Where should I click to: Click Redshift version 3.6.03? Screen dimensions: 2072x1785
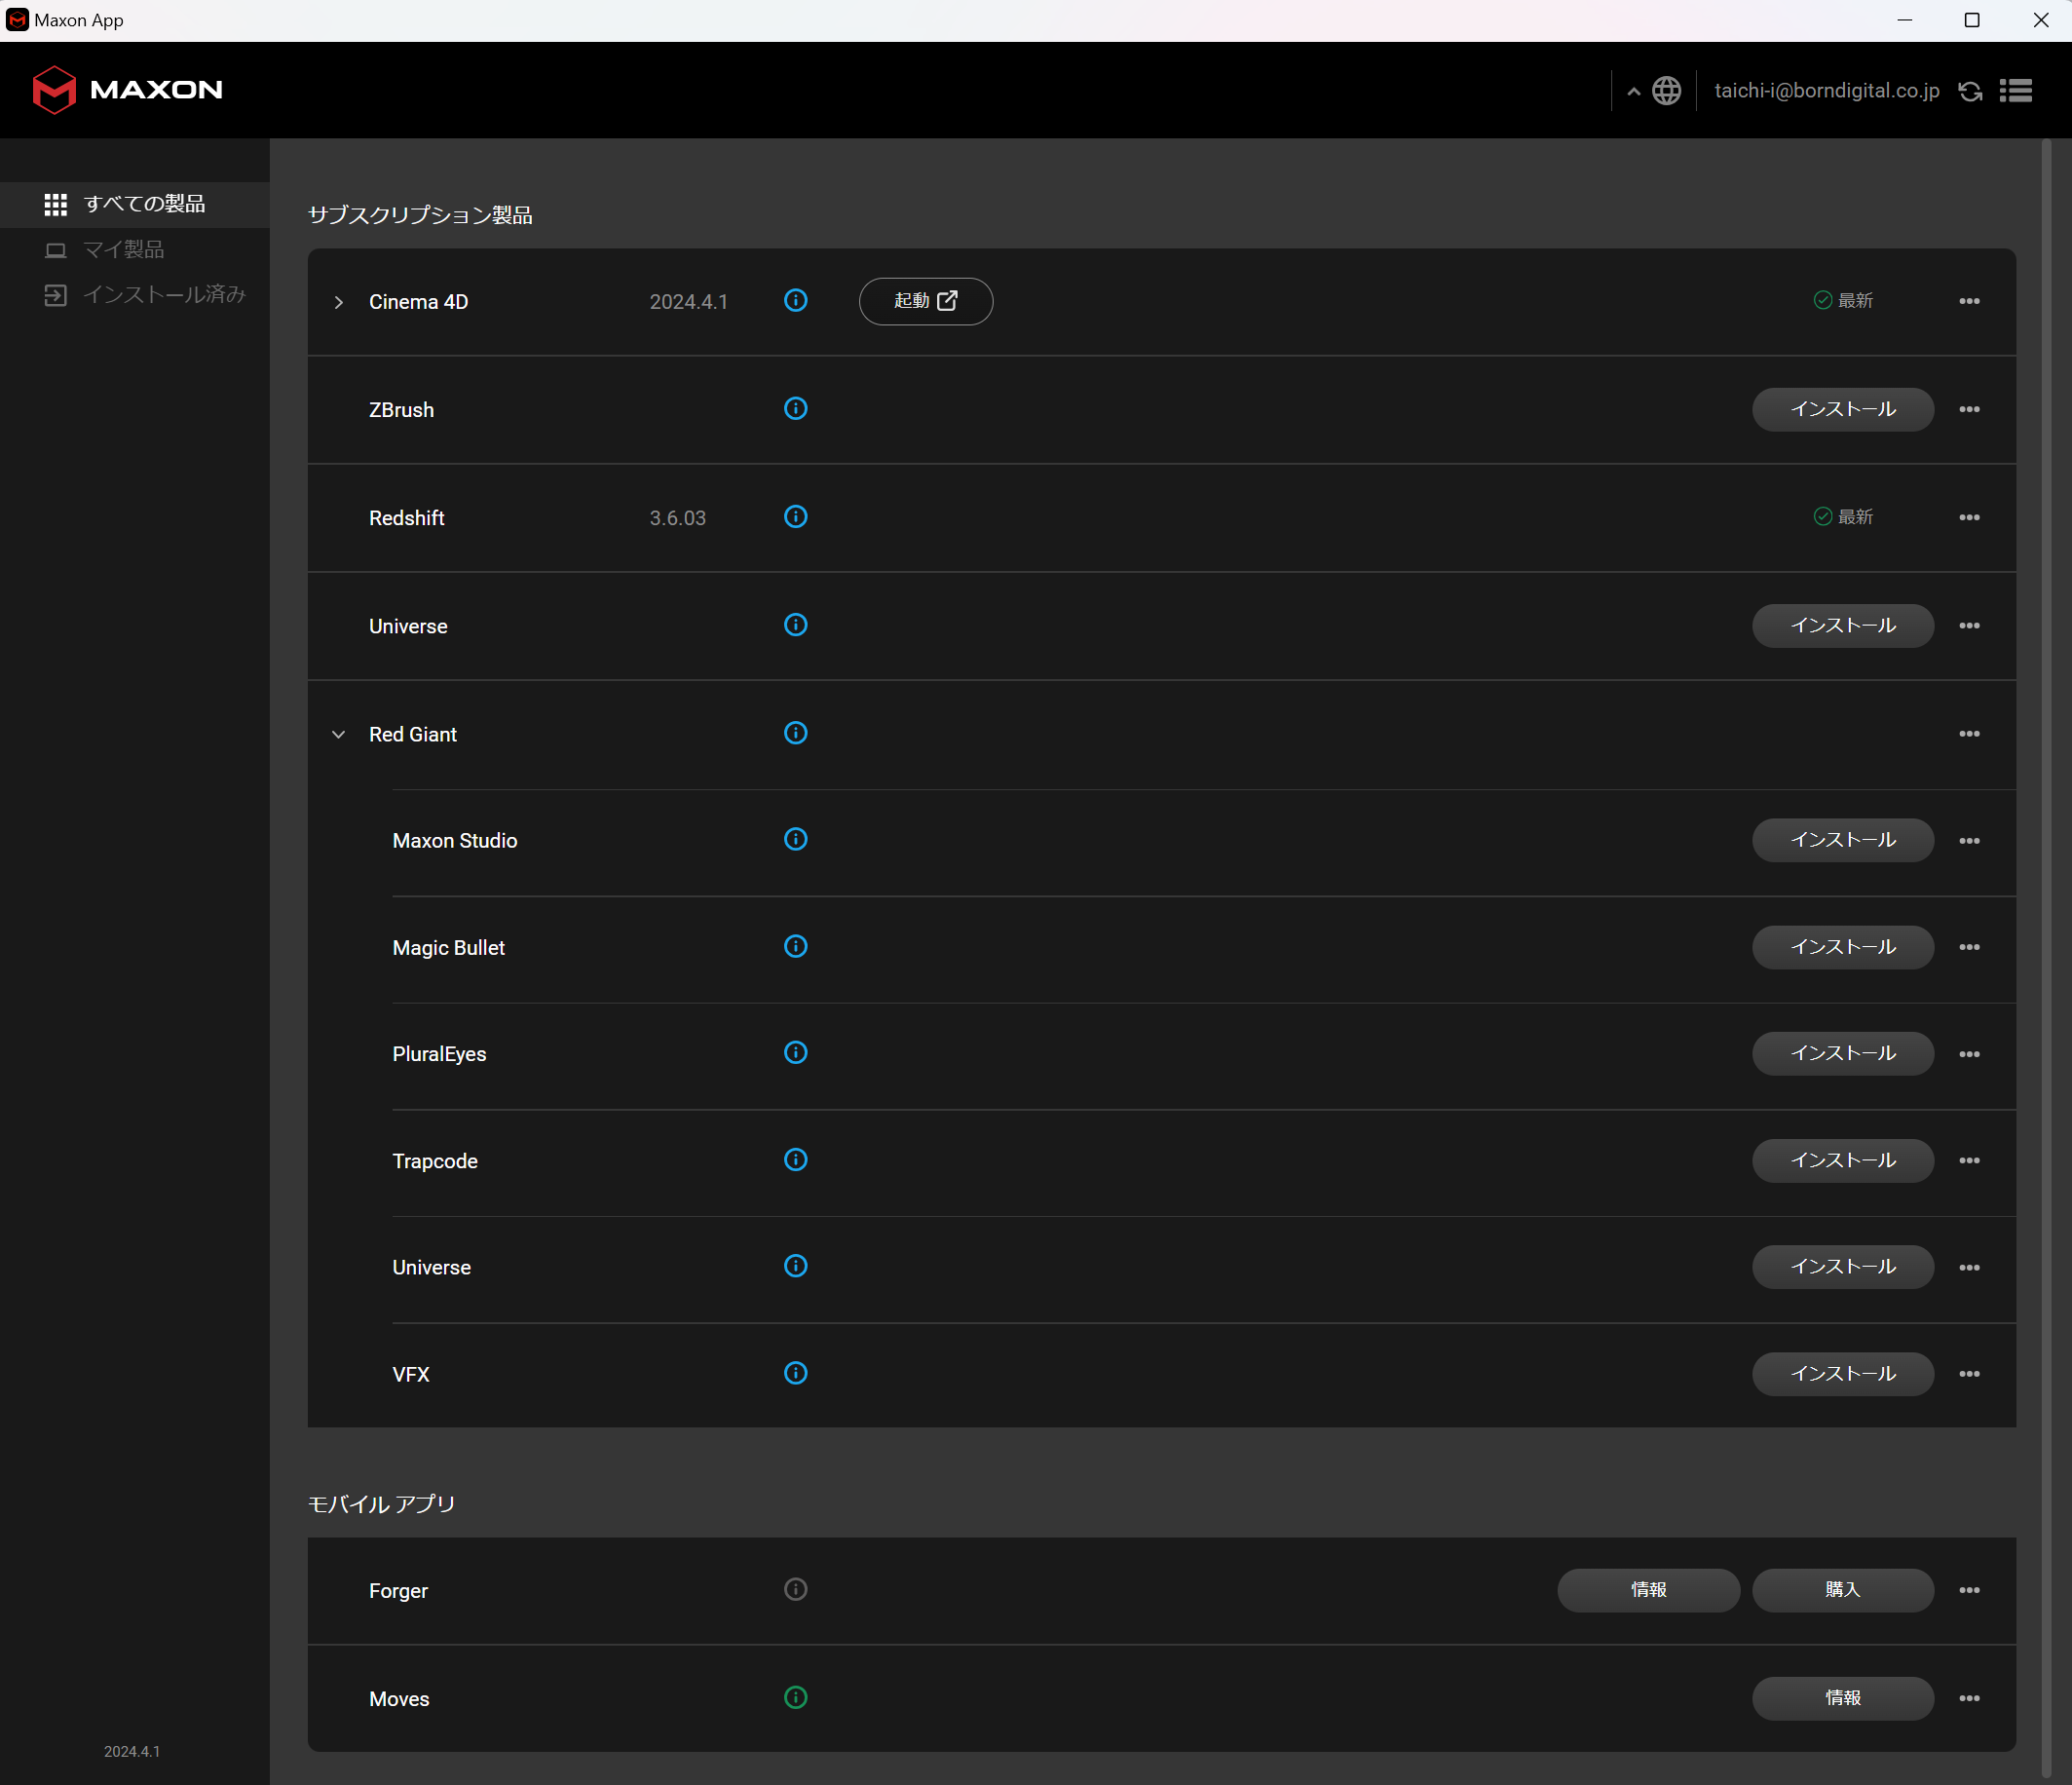[677, 518]
